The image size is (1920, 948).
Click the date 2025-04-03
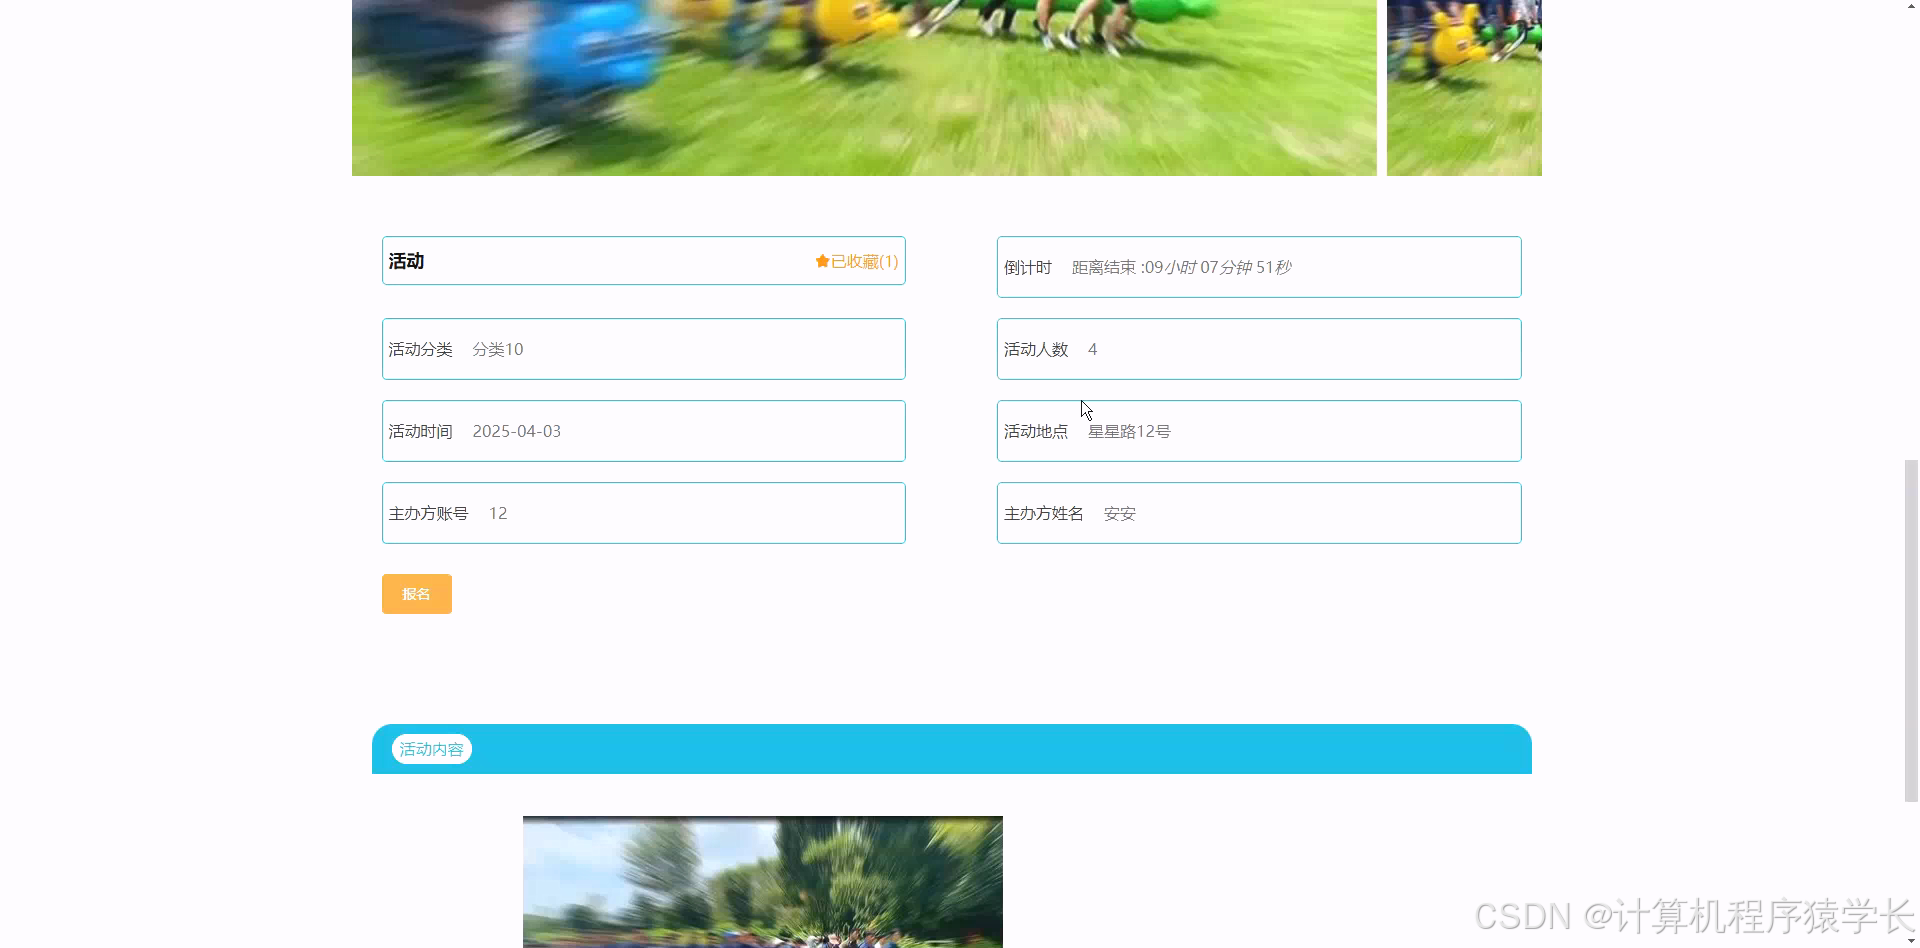click(516, 431)
